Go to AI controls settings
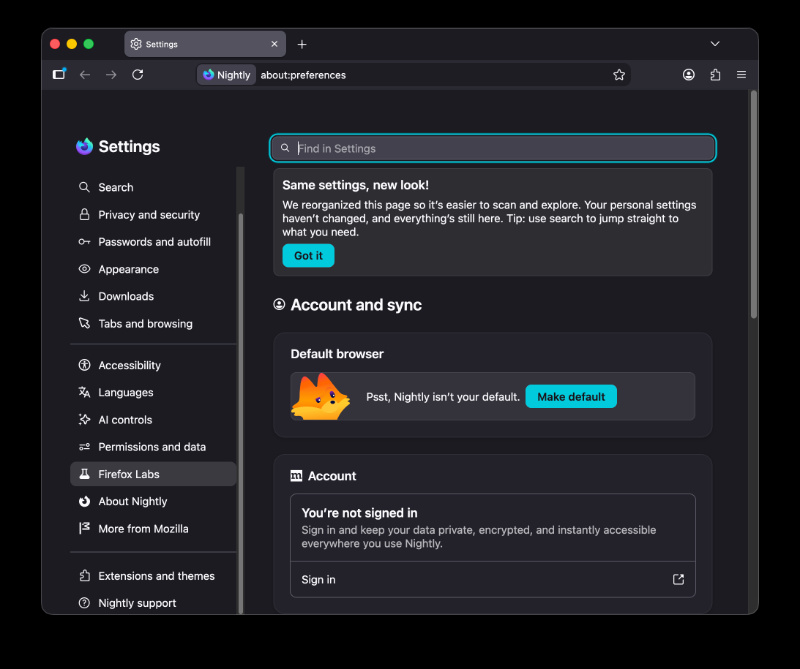The height and width of the screenshot is (669, 800). 153,420
